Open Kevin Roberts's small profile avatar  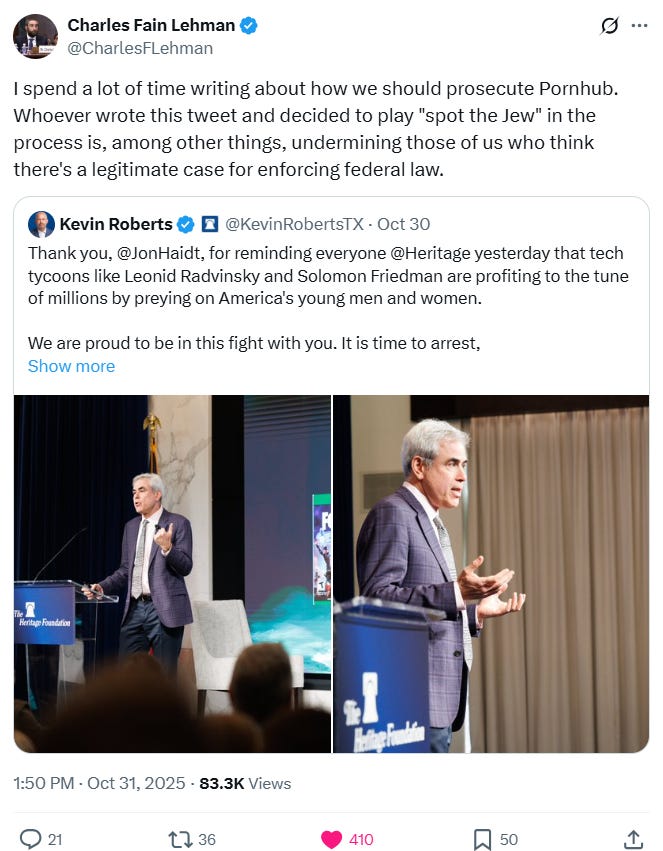click(x=41, y=224)
